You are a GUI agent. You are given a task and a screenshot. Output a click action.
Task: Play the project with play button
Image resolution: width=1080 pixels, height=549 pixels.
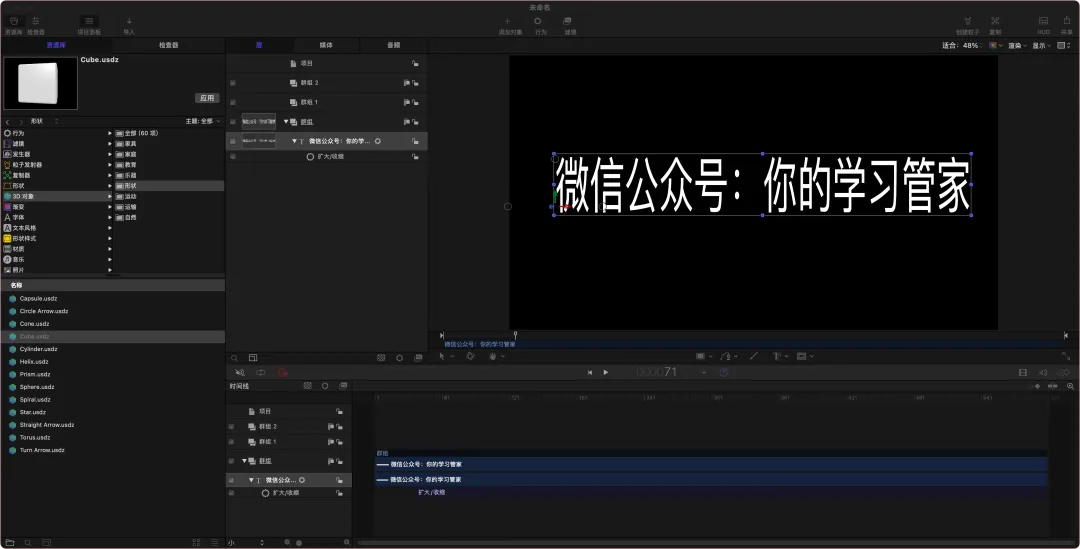605,373
